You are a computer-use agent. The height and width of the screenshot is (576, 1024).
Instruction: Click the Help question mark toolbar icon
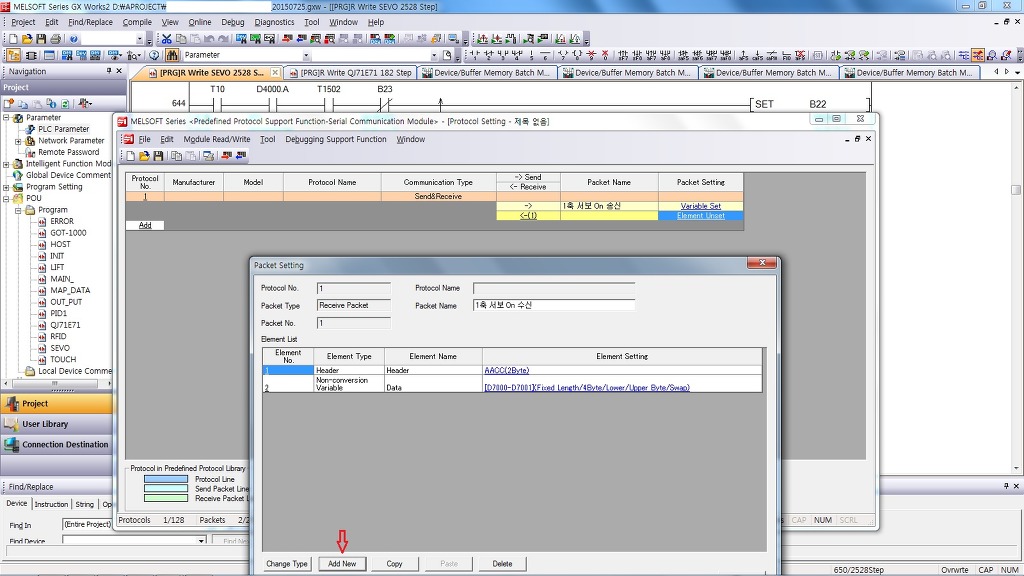point(74,39)
